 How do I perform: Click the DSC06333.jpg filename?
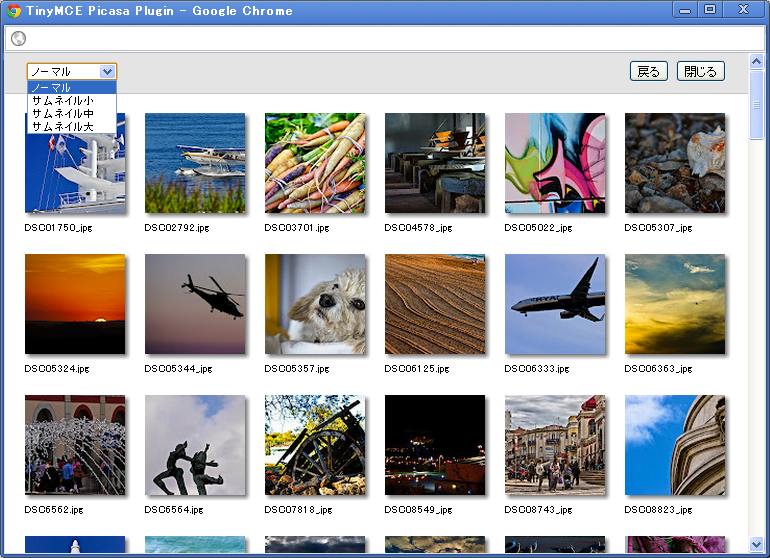(537, 369)
